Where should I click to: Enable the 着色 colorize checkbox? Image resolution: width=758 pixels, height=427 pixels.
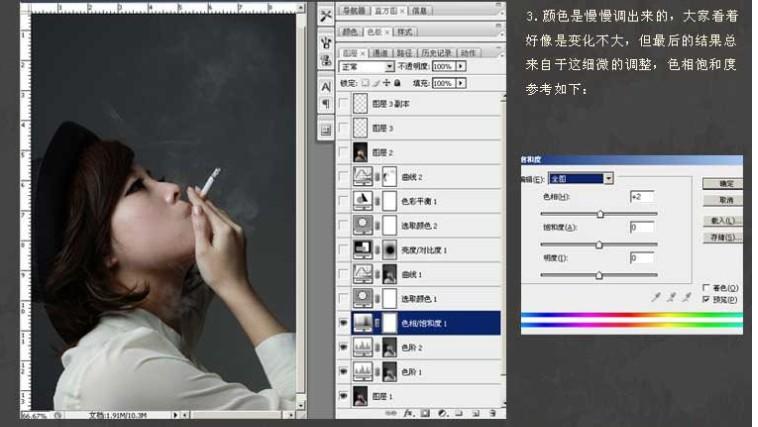(706, 288)
